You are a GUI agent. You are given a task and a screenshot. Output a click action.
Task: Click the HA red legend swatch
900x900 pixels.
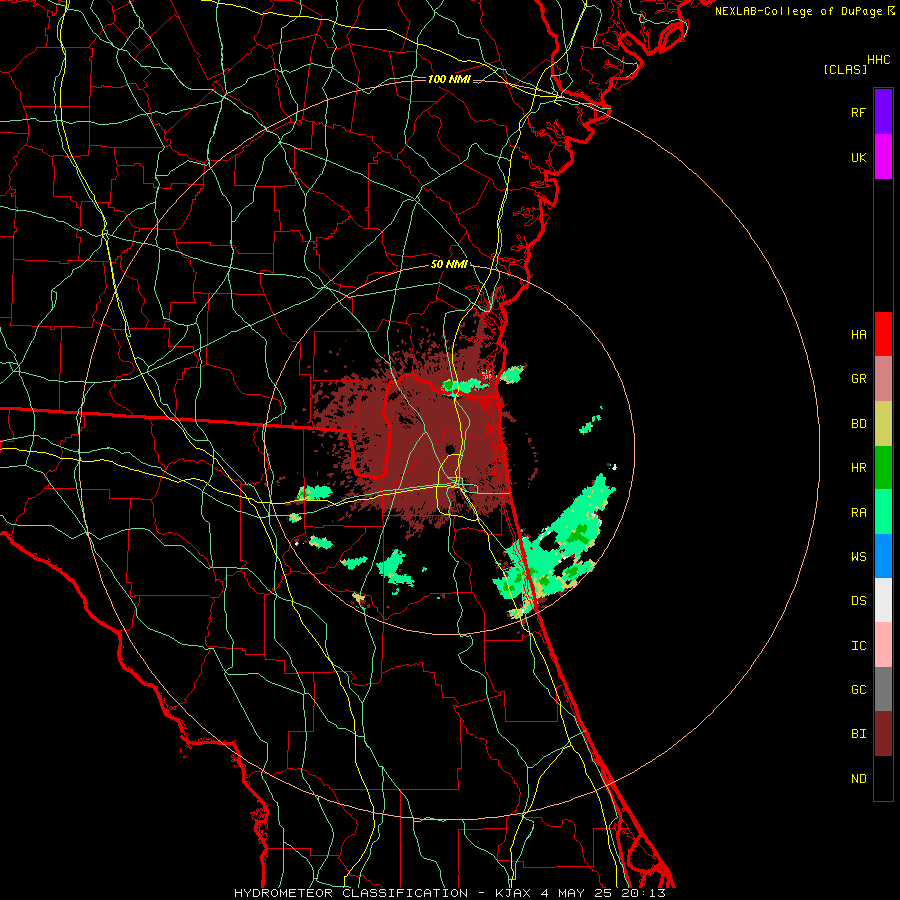pos(883,334)
